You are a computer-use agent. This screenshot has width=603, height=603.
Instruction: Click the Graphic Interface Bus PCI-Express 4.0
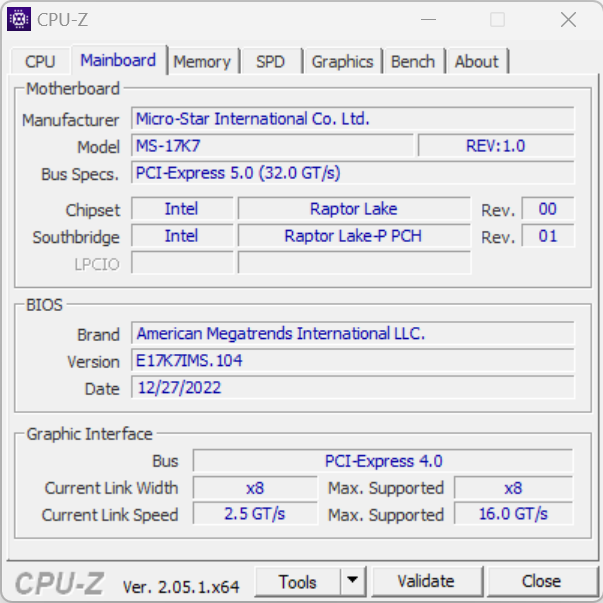tap(383, 461)
